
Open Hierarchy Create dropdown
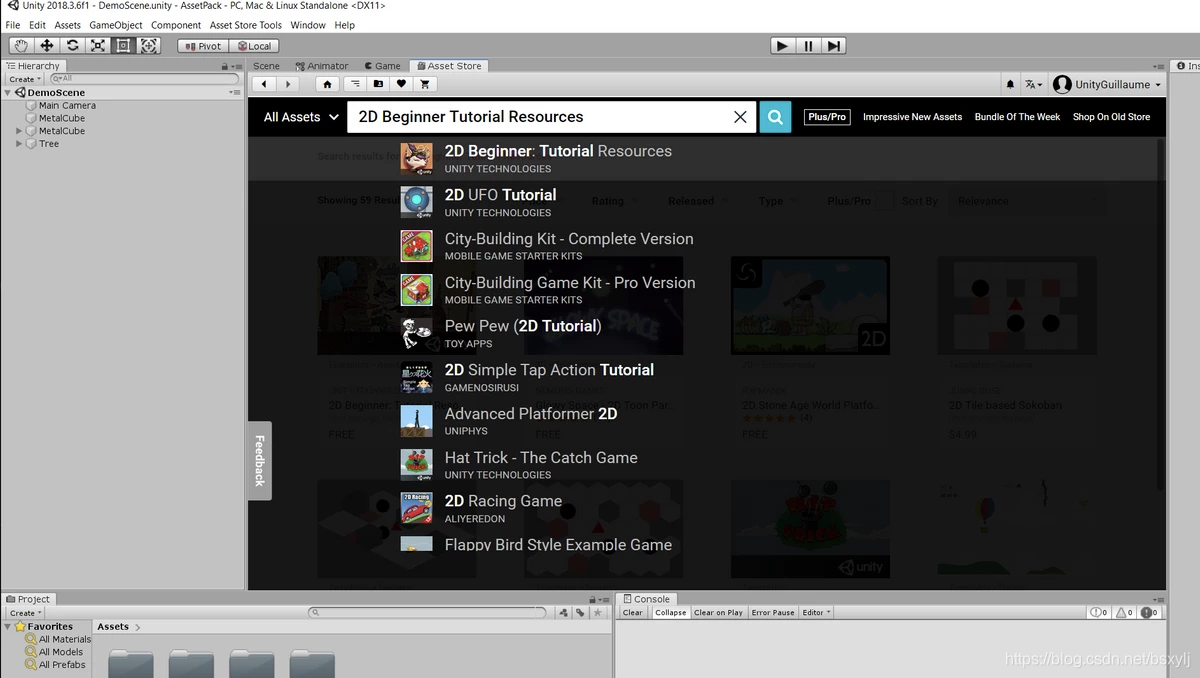pos(25,79)
